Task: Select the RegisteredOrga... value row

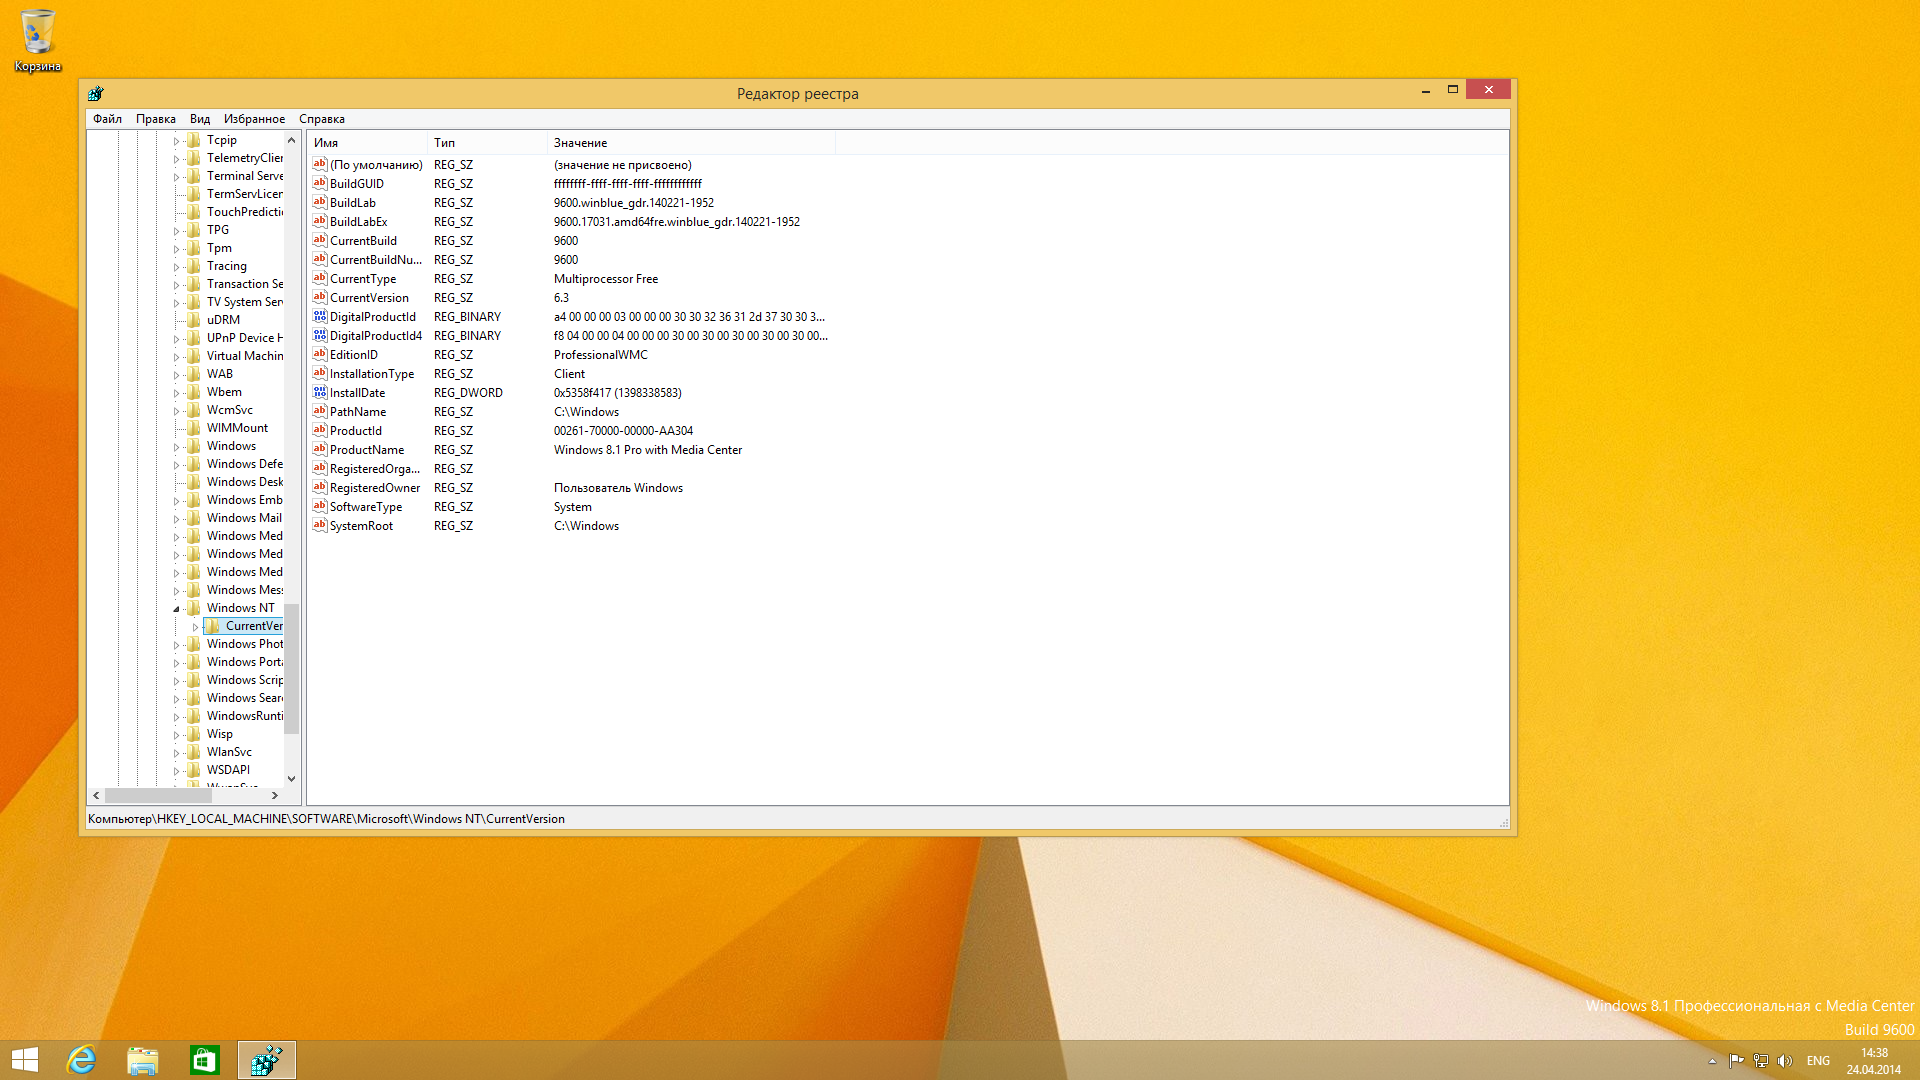Action: click(570, 468)
